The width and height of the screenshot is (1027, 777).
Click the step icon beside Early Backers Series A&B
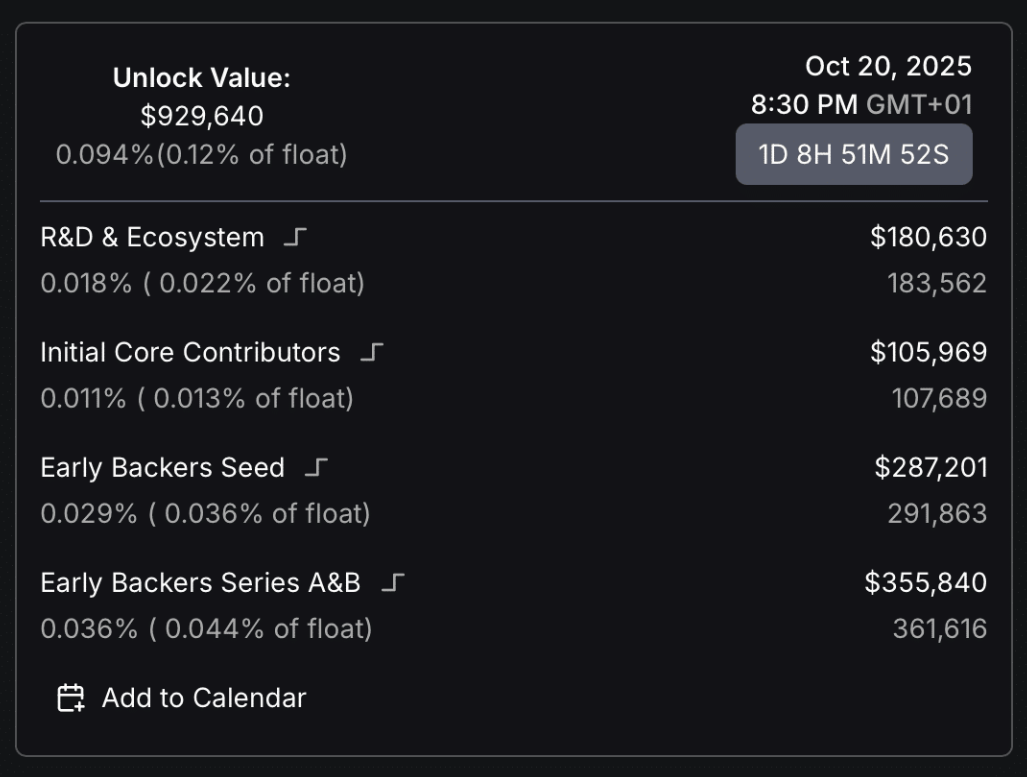point(393,583)
